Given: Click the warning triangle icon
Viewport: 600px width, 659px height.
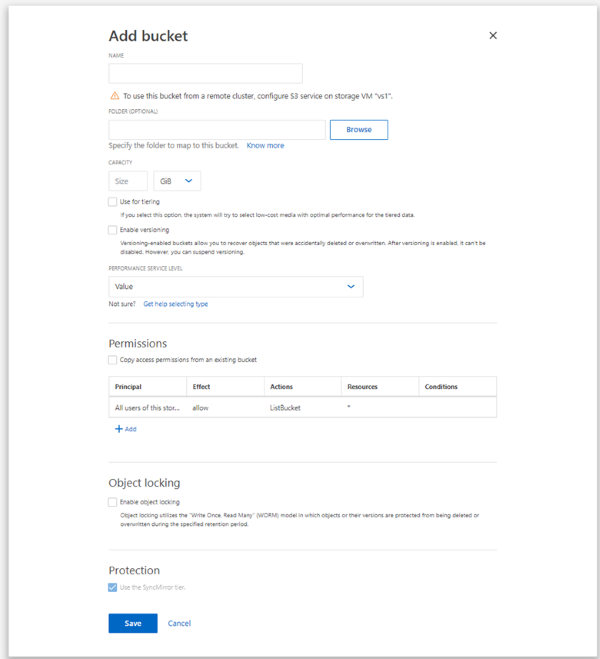Looking at the screenshot, I should pos(114,96).
